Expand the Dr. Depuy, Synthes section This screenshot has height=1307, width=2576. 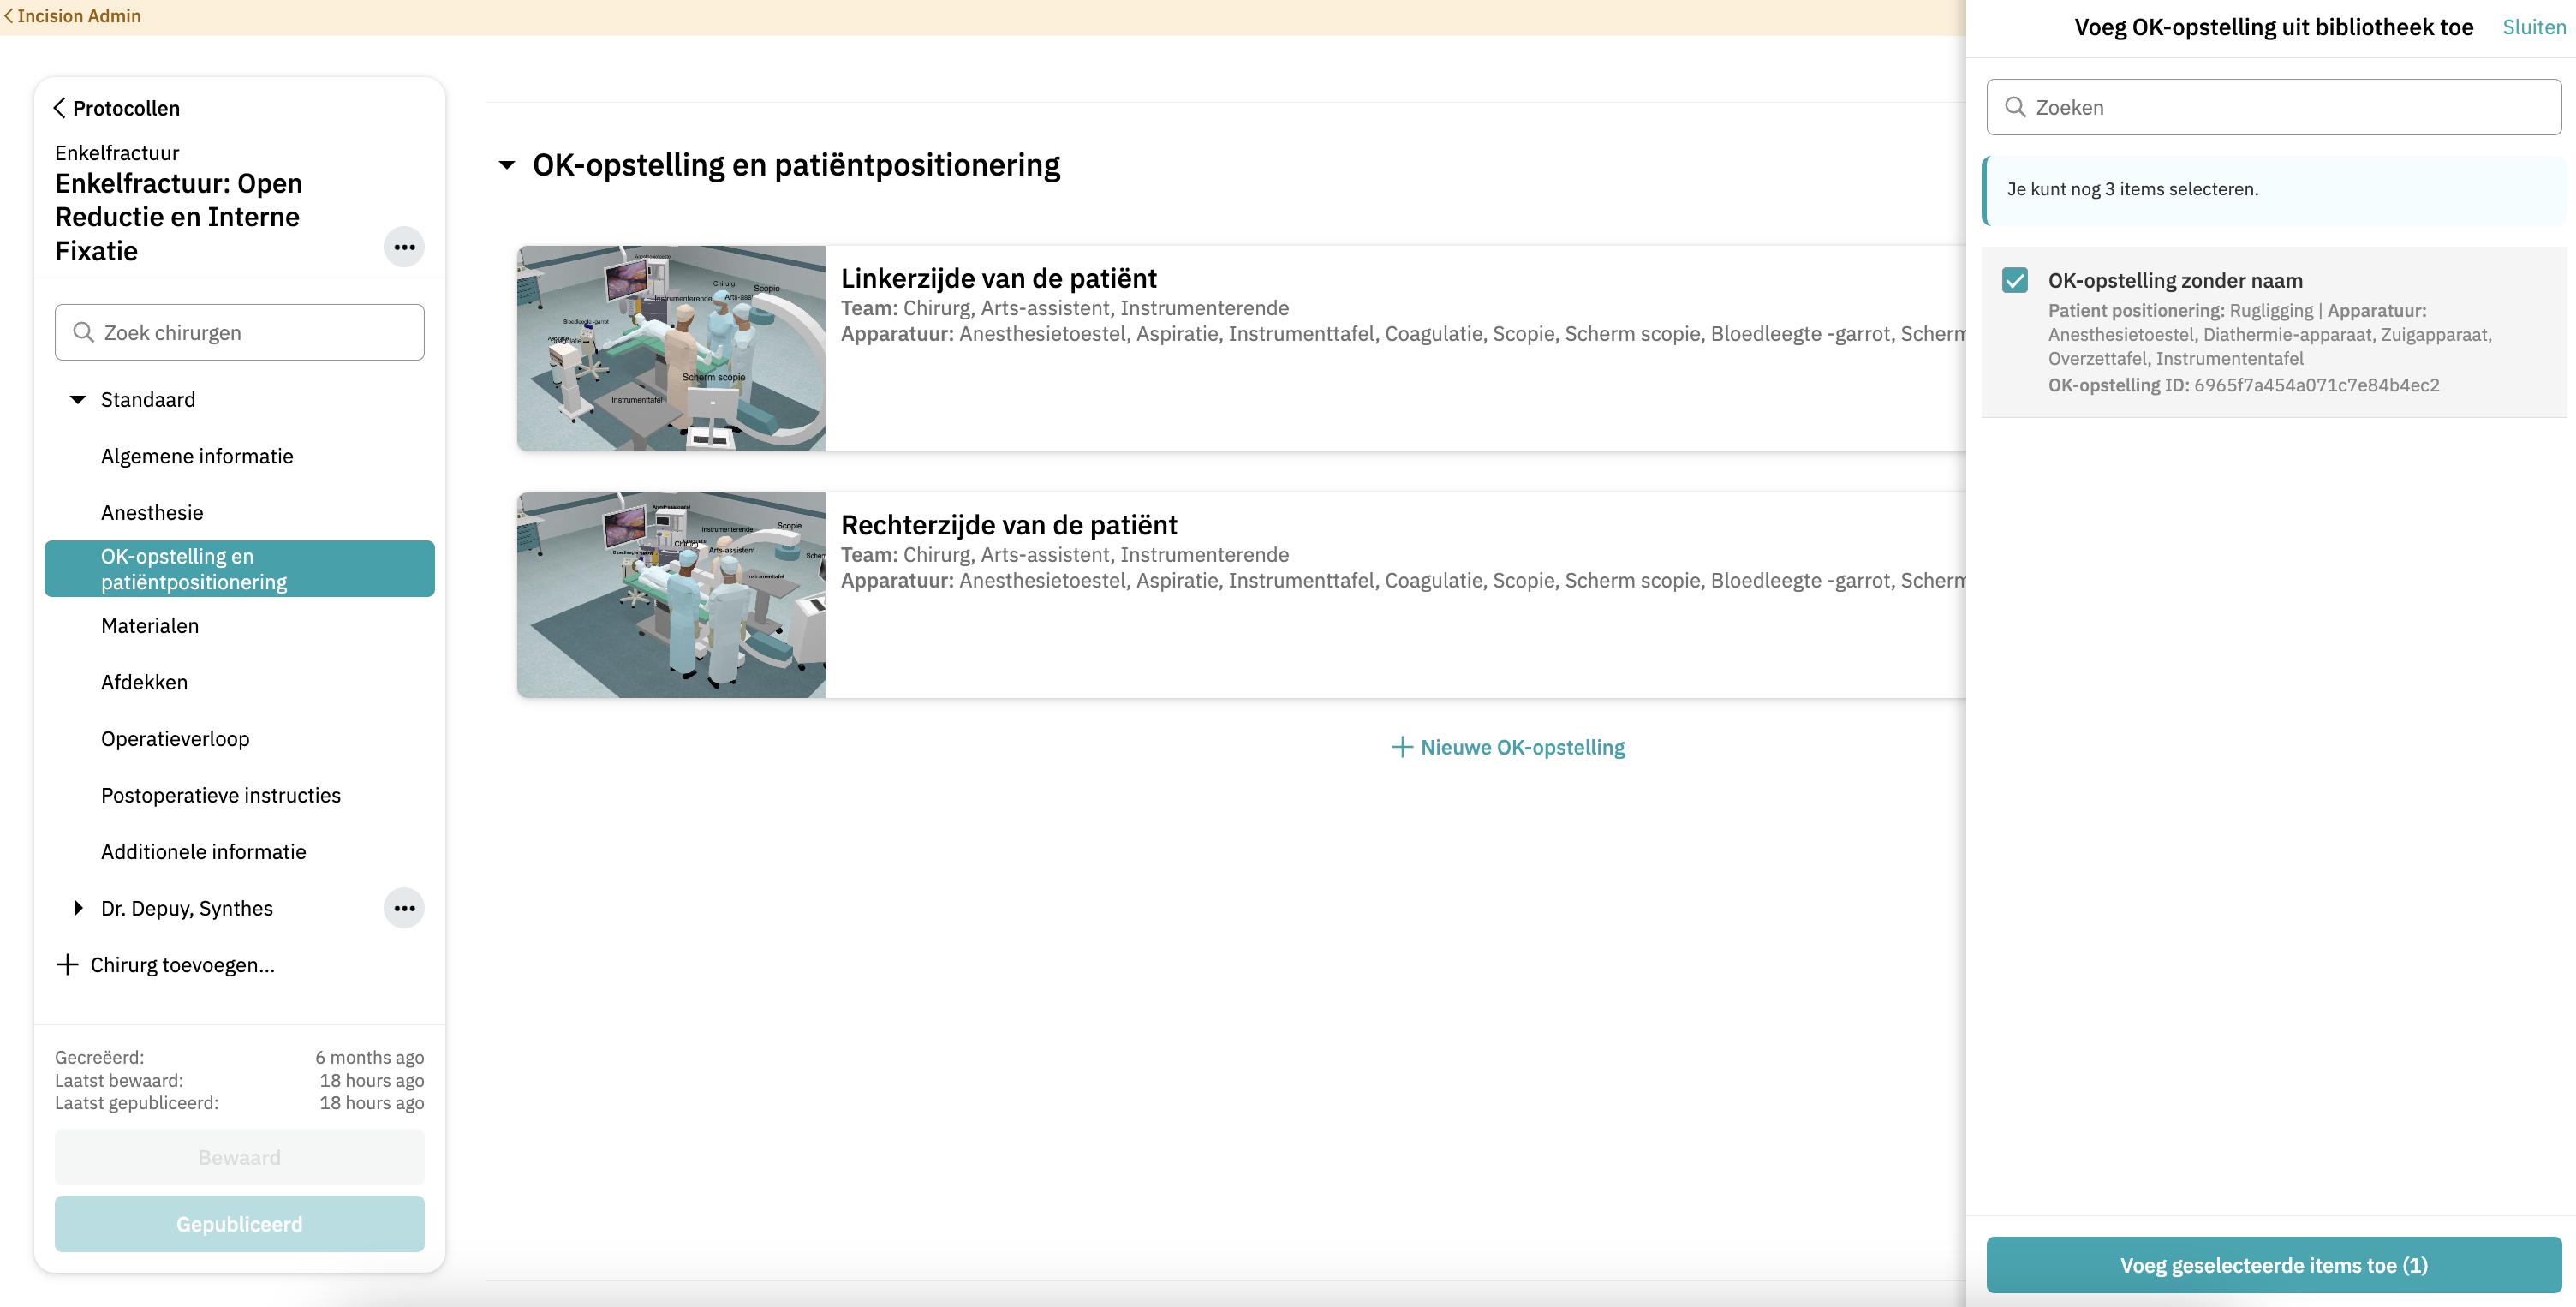[x=78, y=908]
